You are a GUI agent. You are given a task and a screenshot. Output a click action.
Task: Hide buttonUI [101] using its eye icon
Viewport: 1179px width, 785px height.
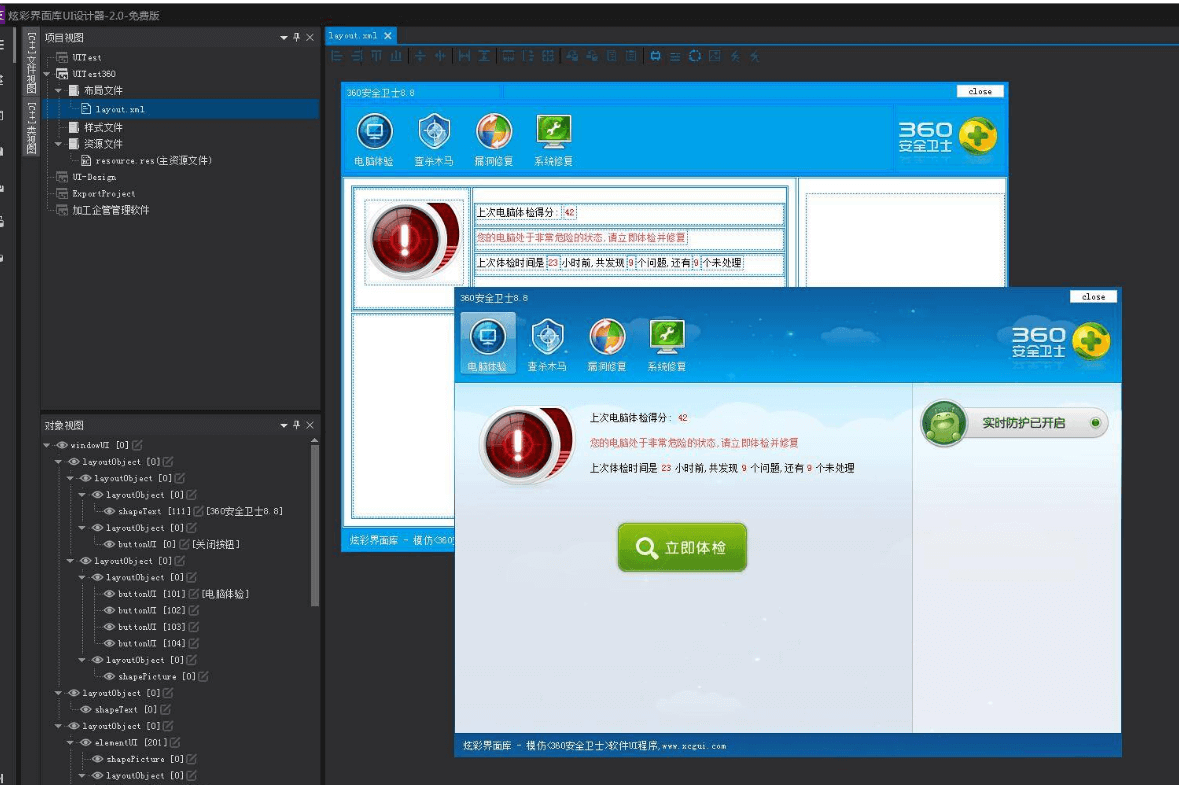tap(110, 594)
